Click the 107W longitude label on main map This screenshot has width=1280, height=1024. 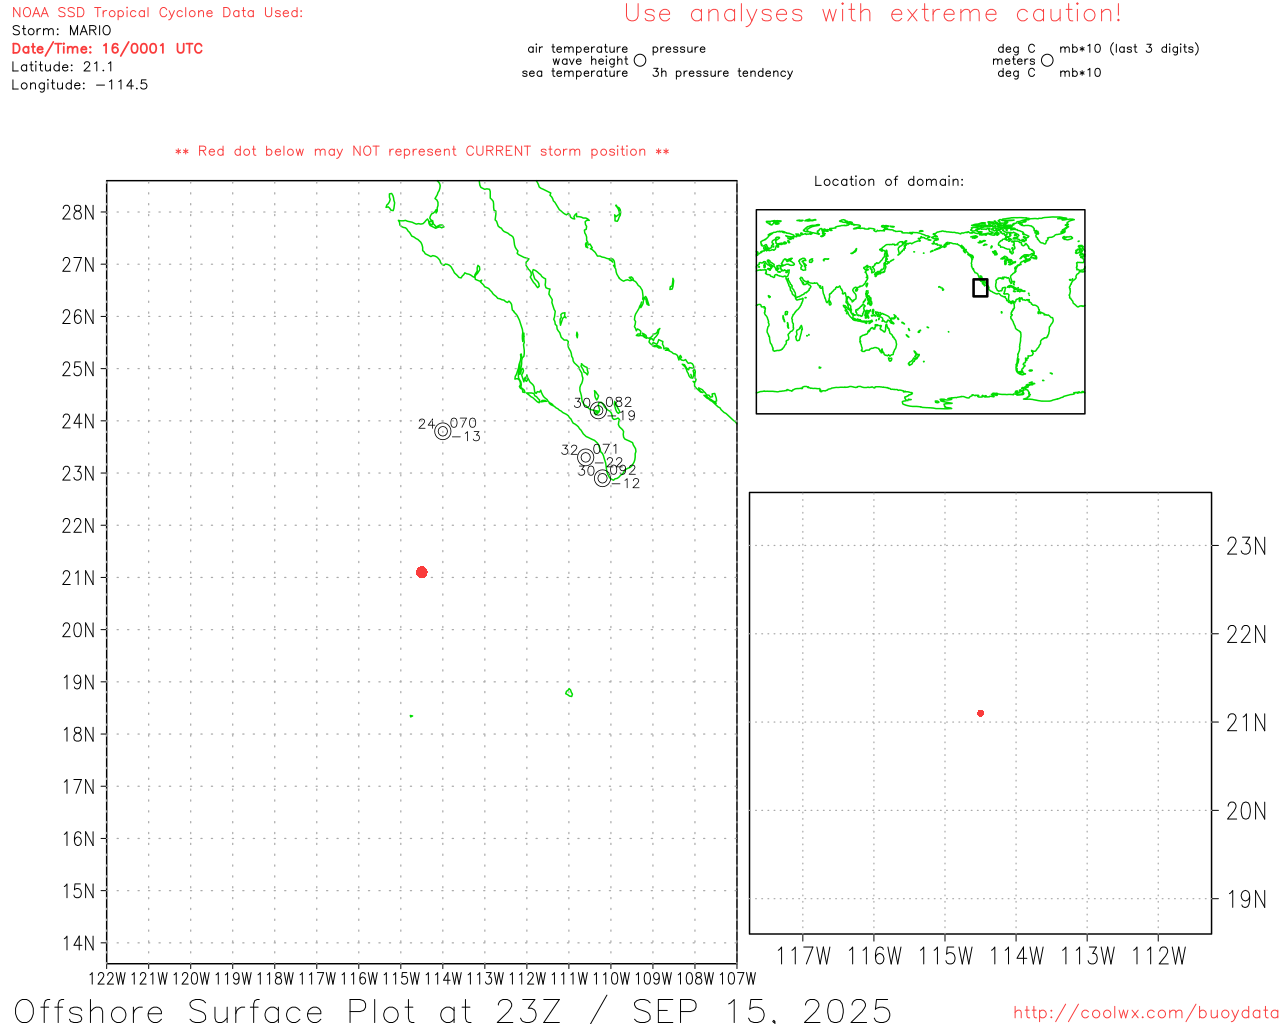tap(737, 978)
